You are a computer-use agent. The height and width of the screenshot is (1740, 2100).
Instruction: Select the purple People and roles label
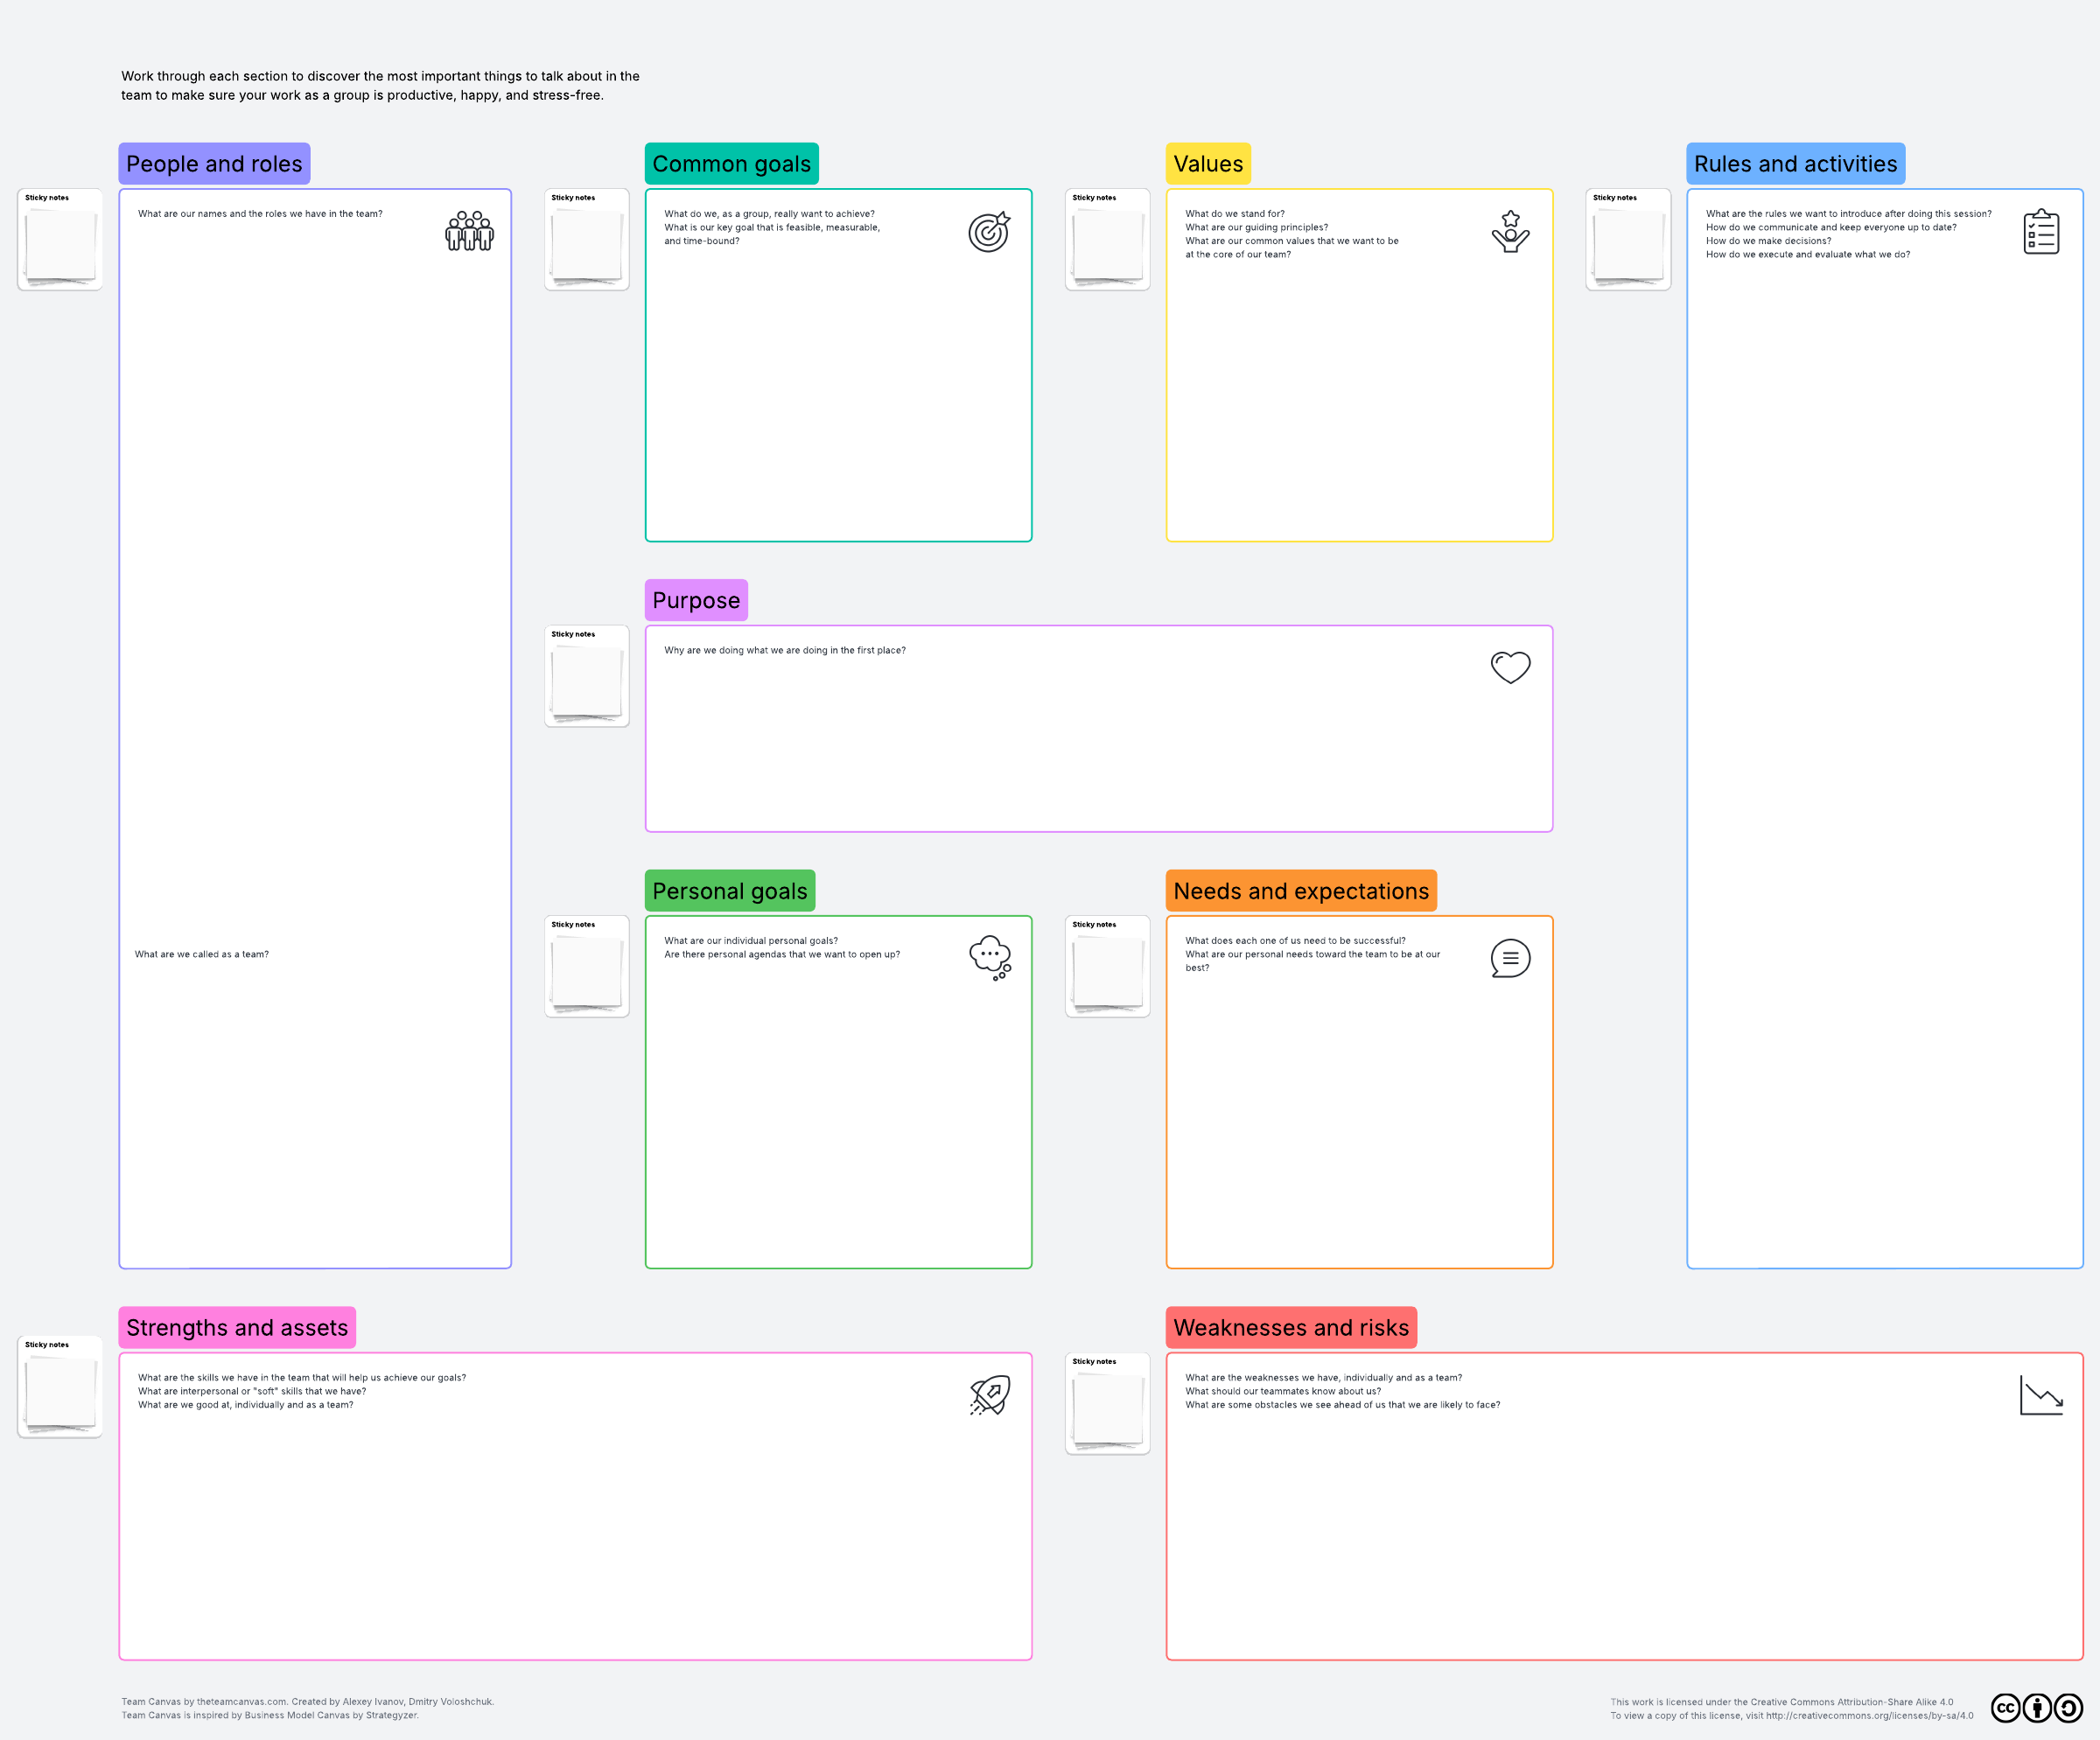[214, 164]
